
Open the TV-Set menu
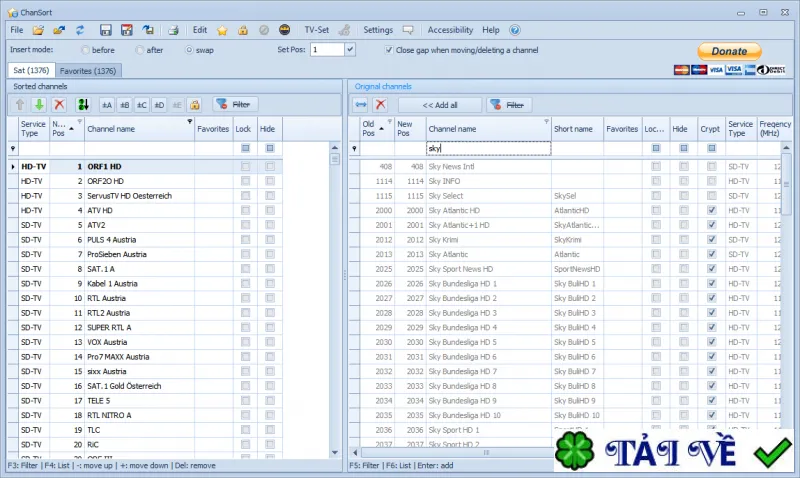[316, 30]
